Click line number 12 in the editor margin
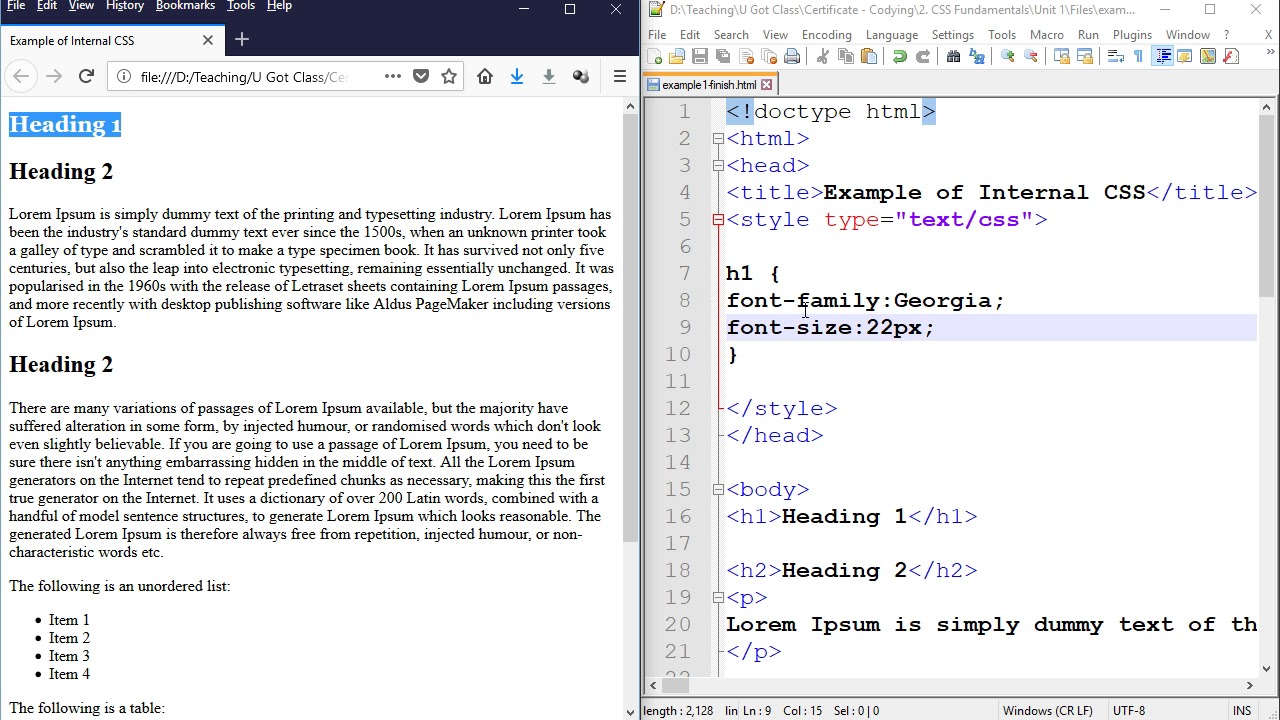 pyautogui.click(x=678, y=408)
